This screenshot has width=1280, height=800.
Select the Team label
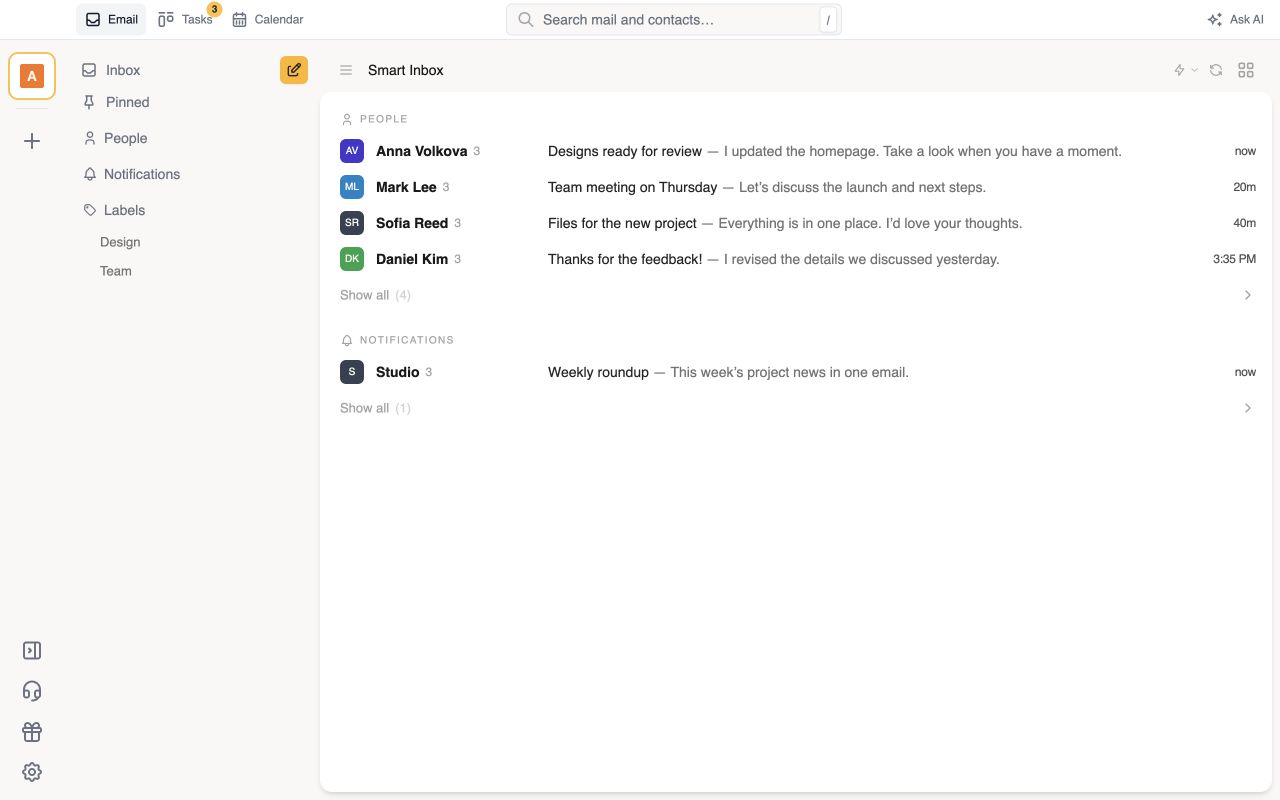click(x=116, y=271)
